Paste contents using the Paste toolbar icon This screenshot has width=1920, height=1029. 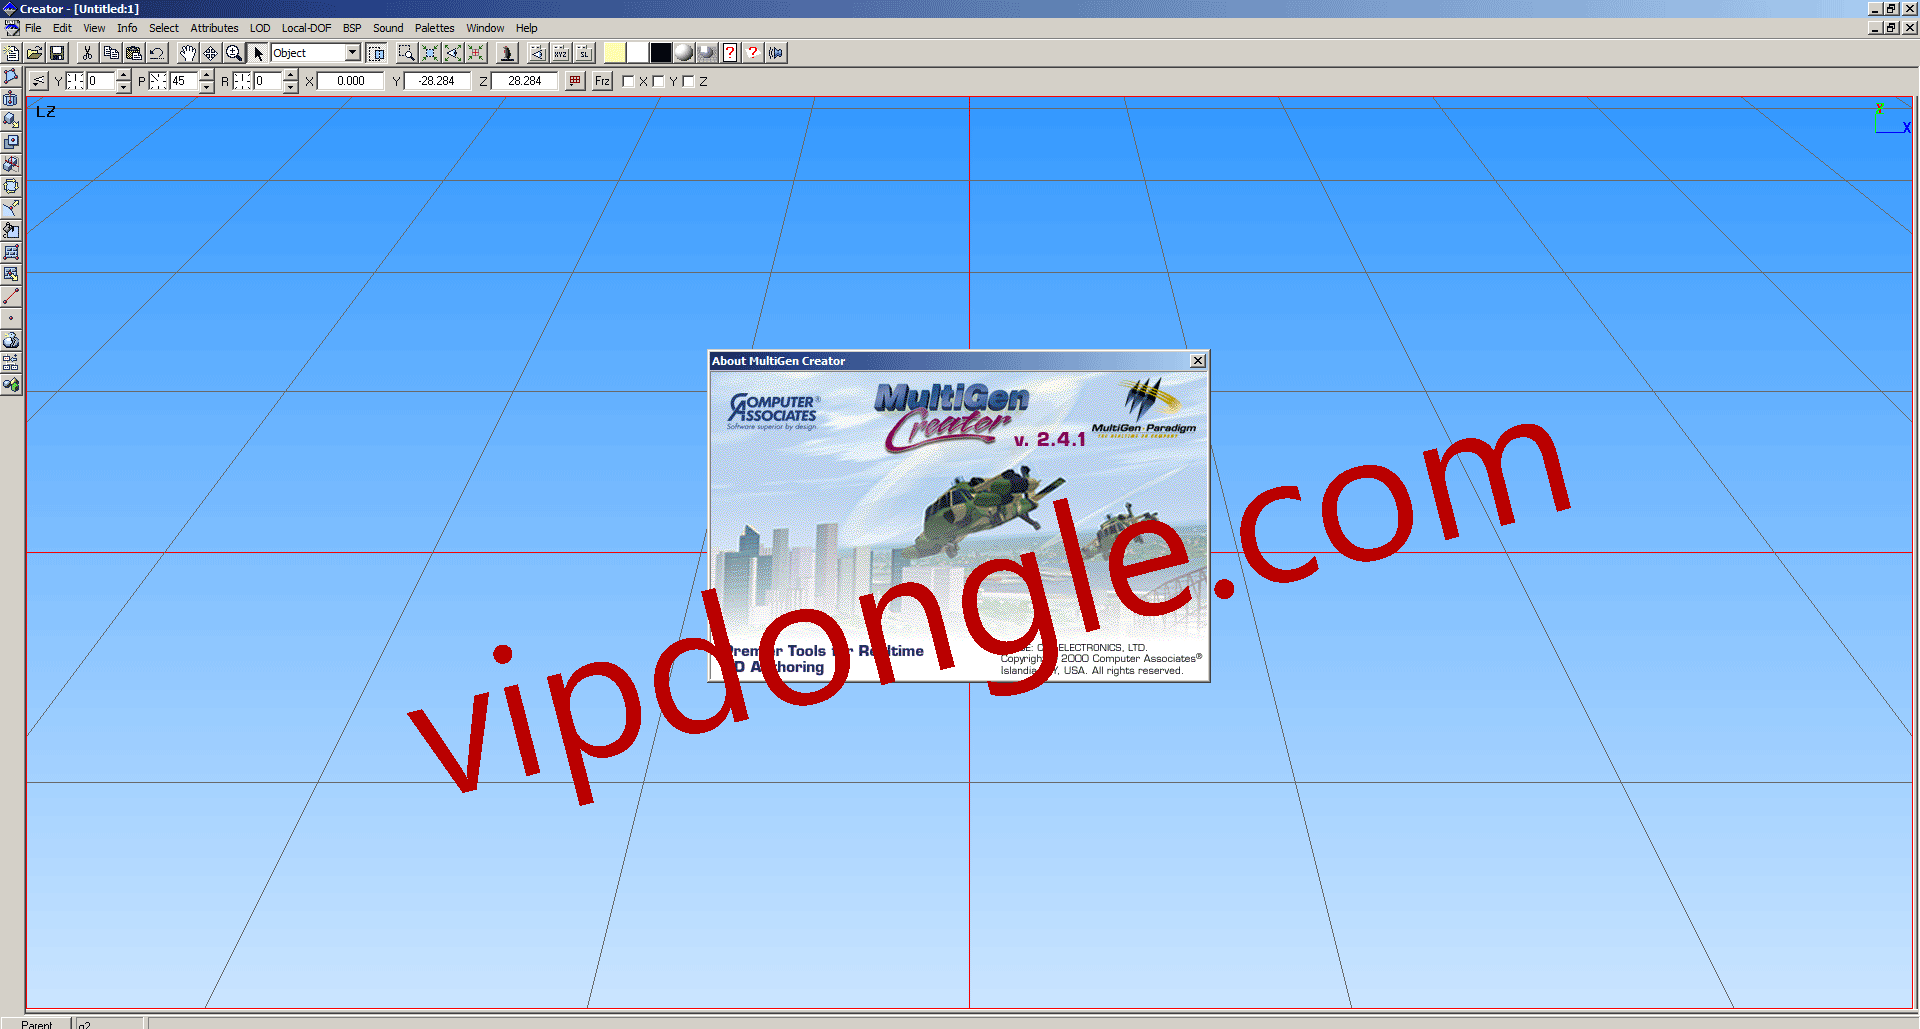[133, 52]
